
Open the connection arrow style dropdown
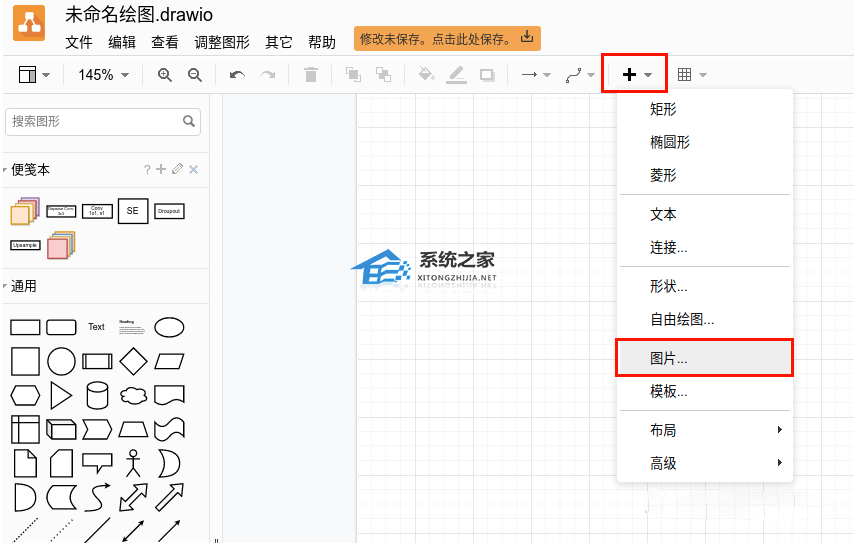[536, 75]
